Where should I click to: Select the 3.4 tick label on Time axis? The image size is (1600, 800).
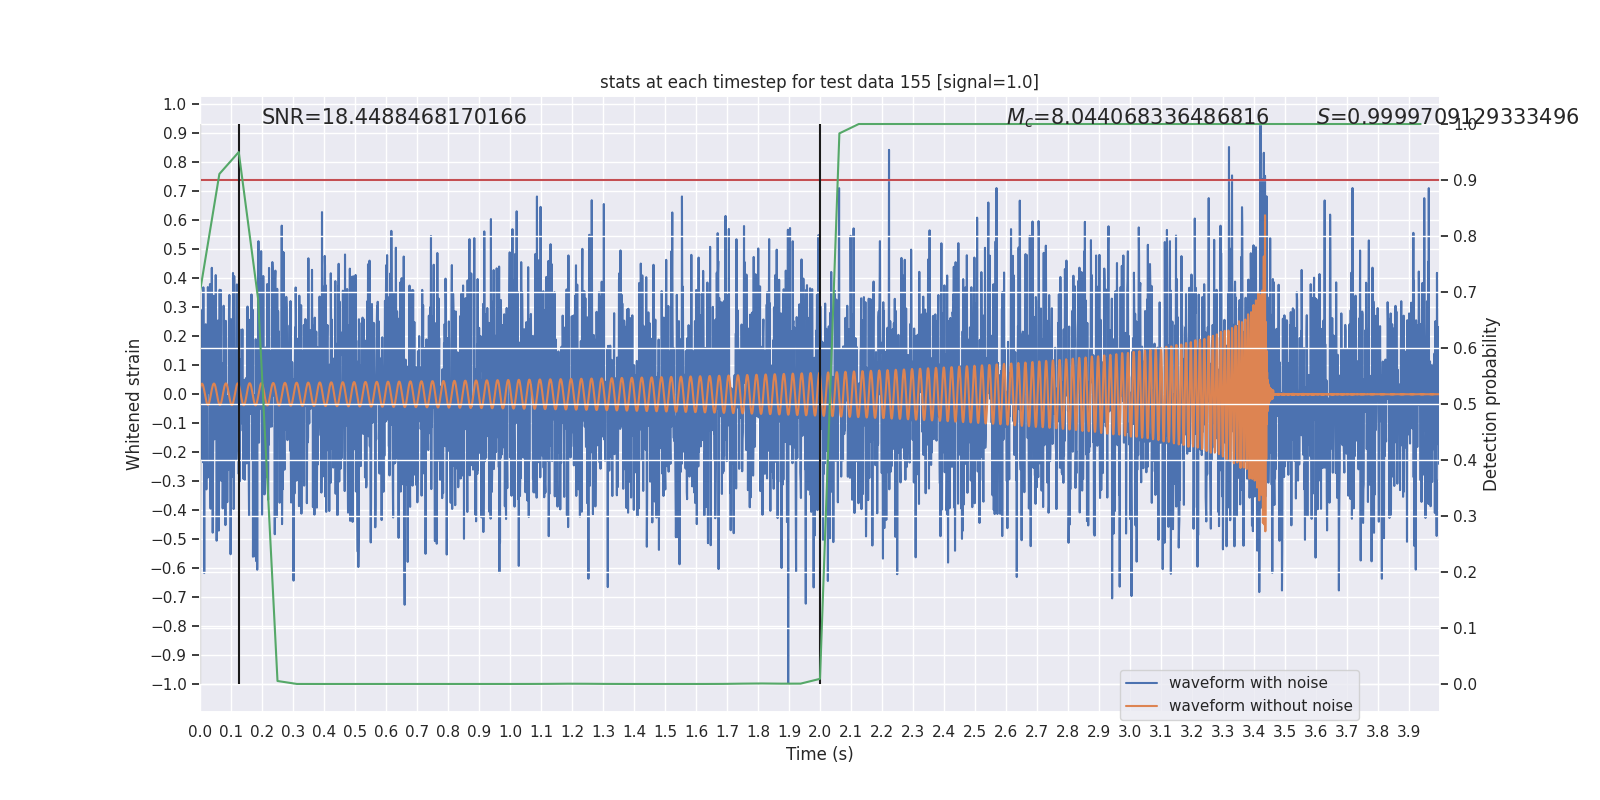(1253, 732)
